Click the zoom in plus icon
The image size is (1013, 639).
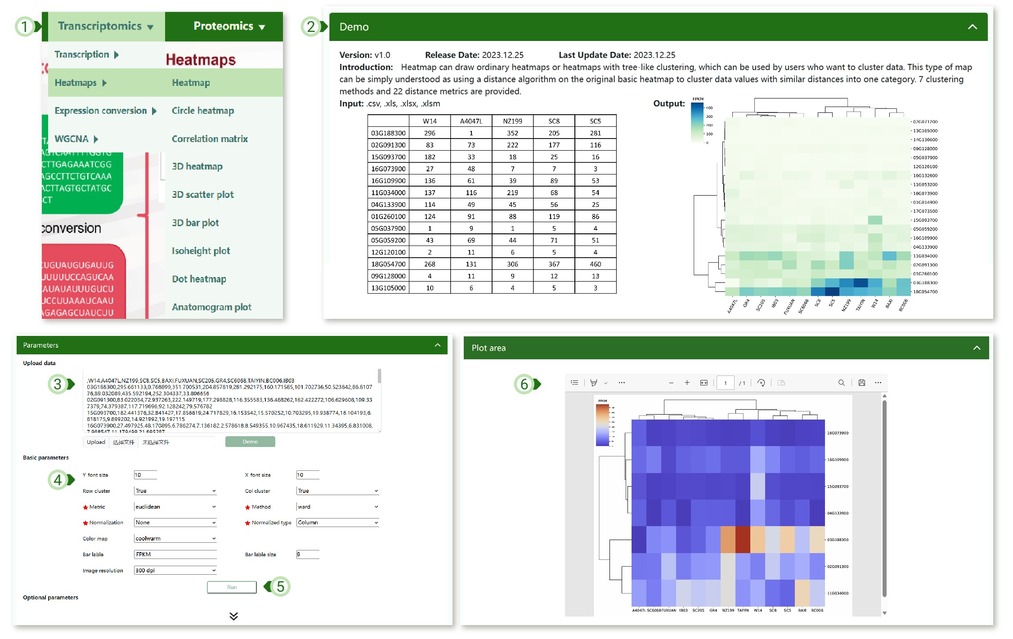[x=687, y=382]
